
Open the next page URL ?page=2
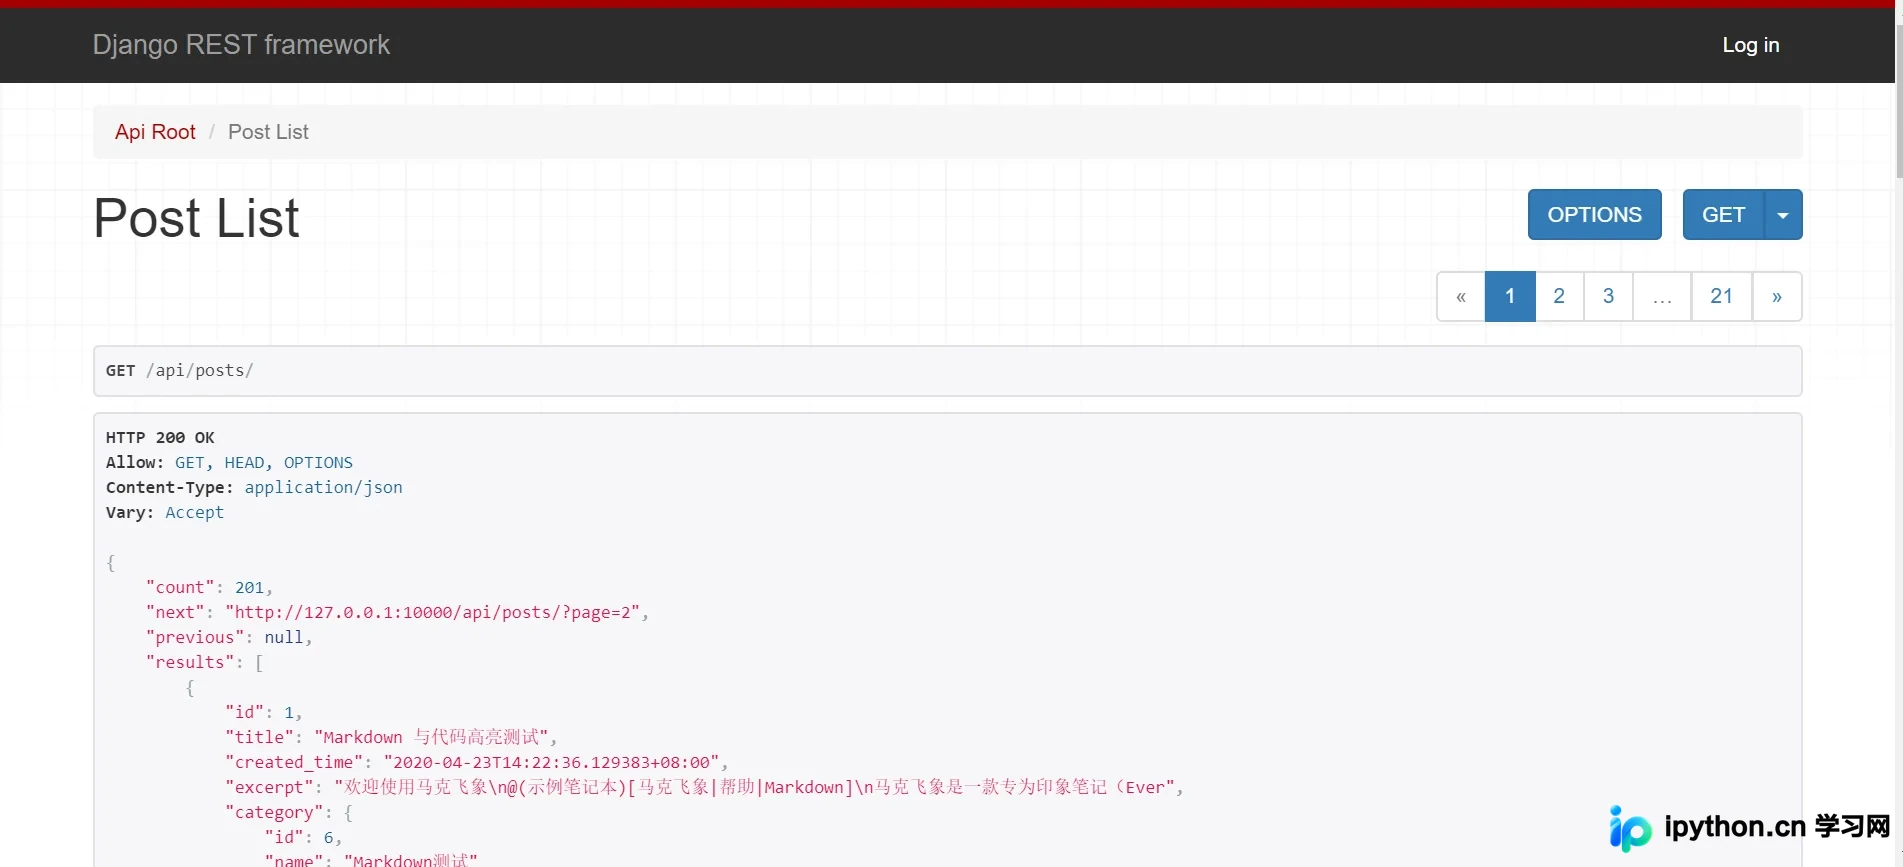click(432, 613)
